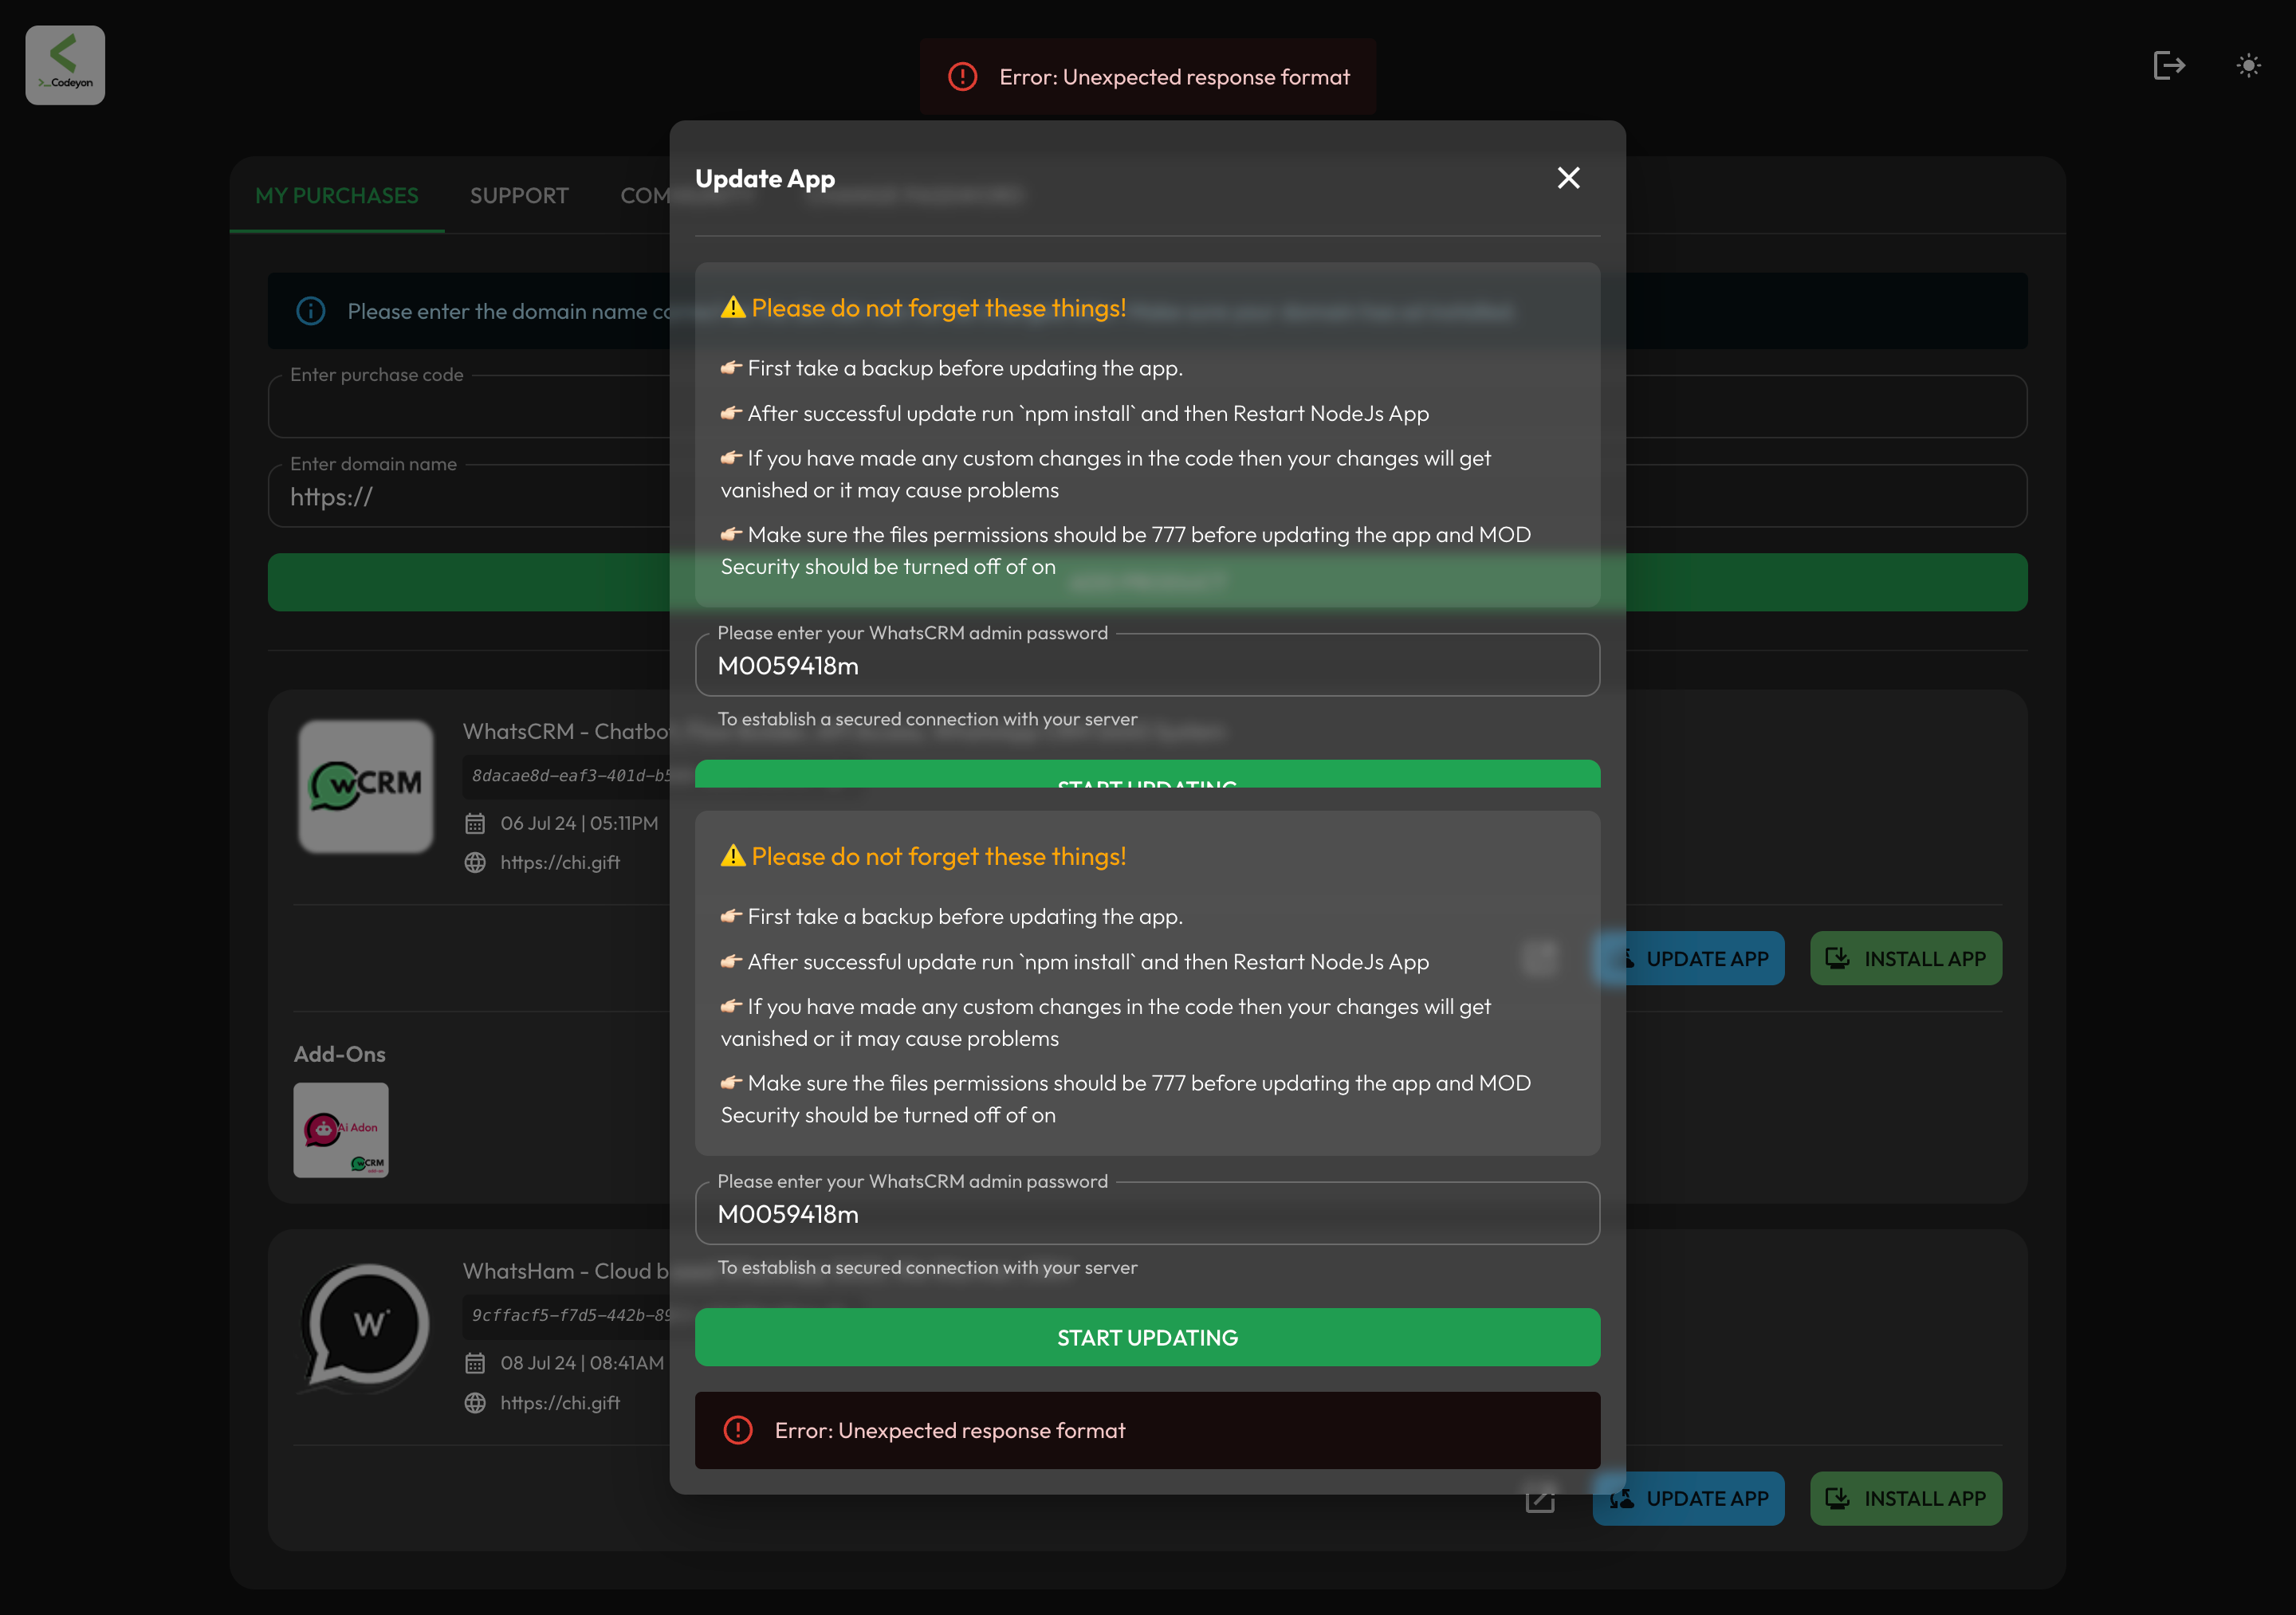This screenshot has height=1615, width=2296.
Task: Click the upper warning triangle icon in the dialog
Action: (733, 308)
